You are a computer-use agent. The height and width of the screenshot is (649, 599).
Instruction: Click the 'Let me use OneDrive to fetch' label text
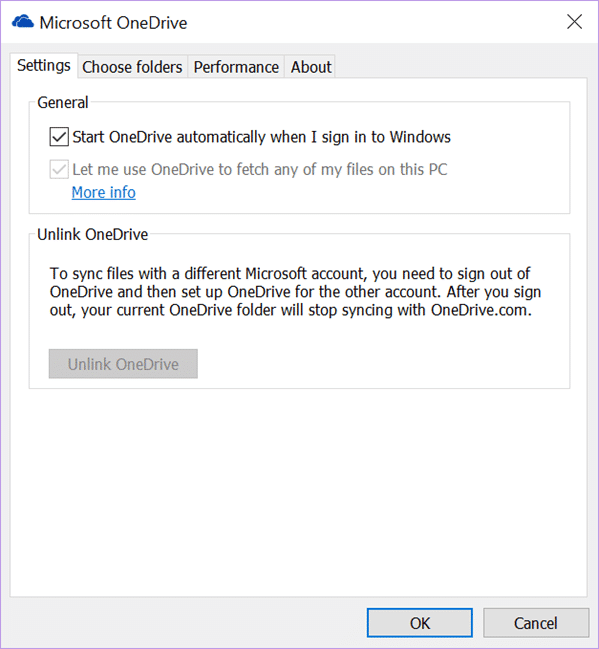pos(260,169)
